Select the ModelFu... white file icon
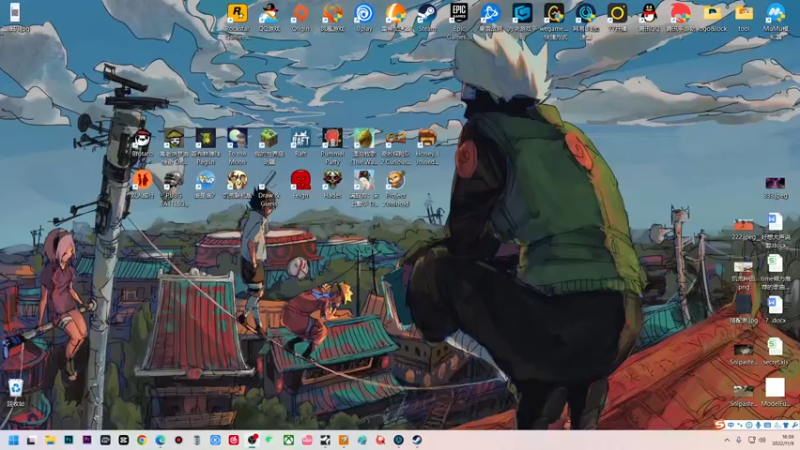Viewport: 800px width, 450px height. (x=775, y=388)
